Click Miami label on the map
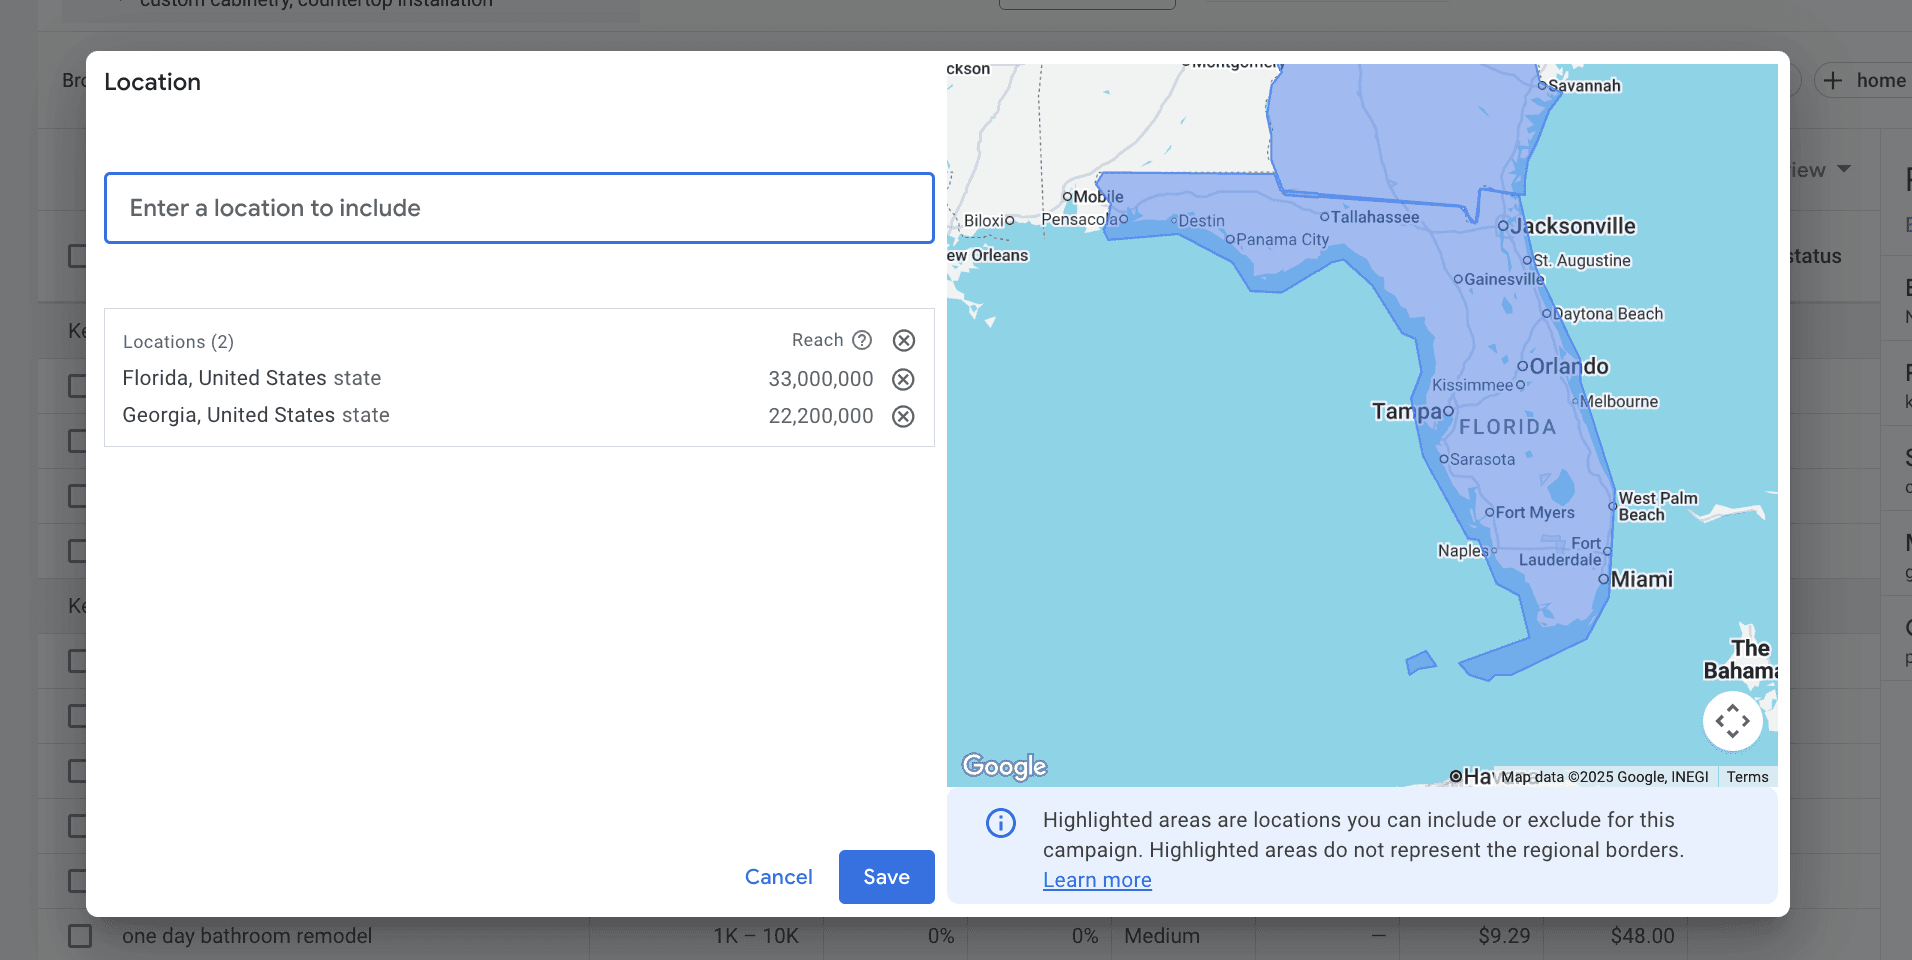Image resolution: width=1912 pixels, height=960 pixels. tap(1641, 579)
